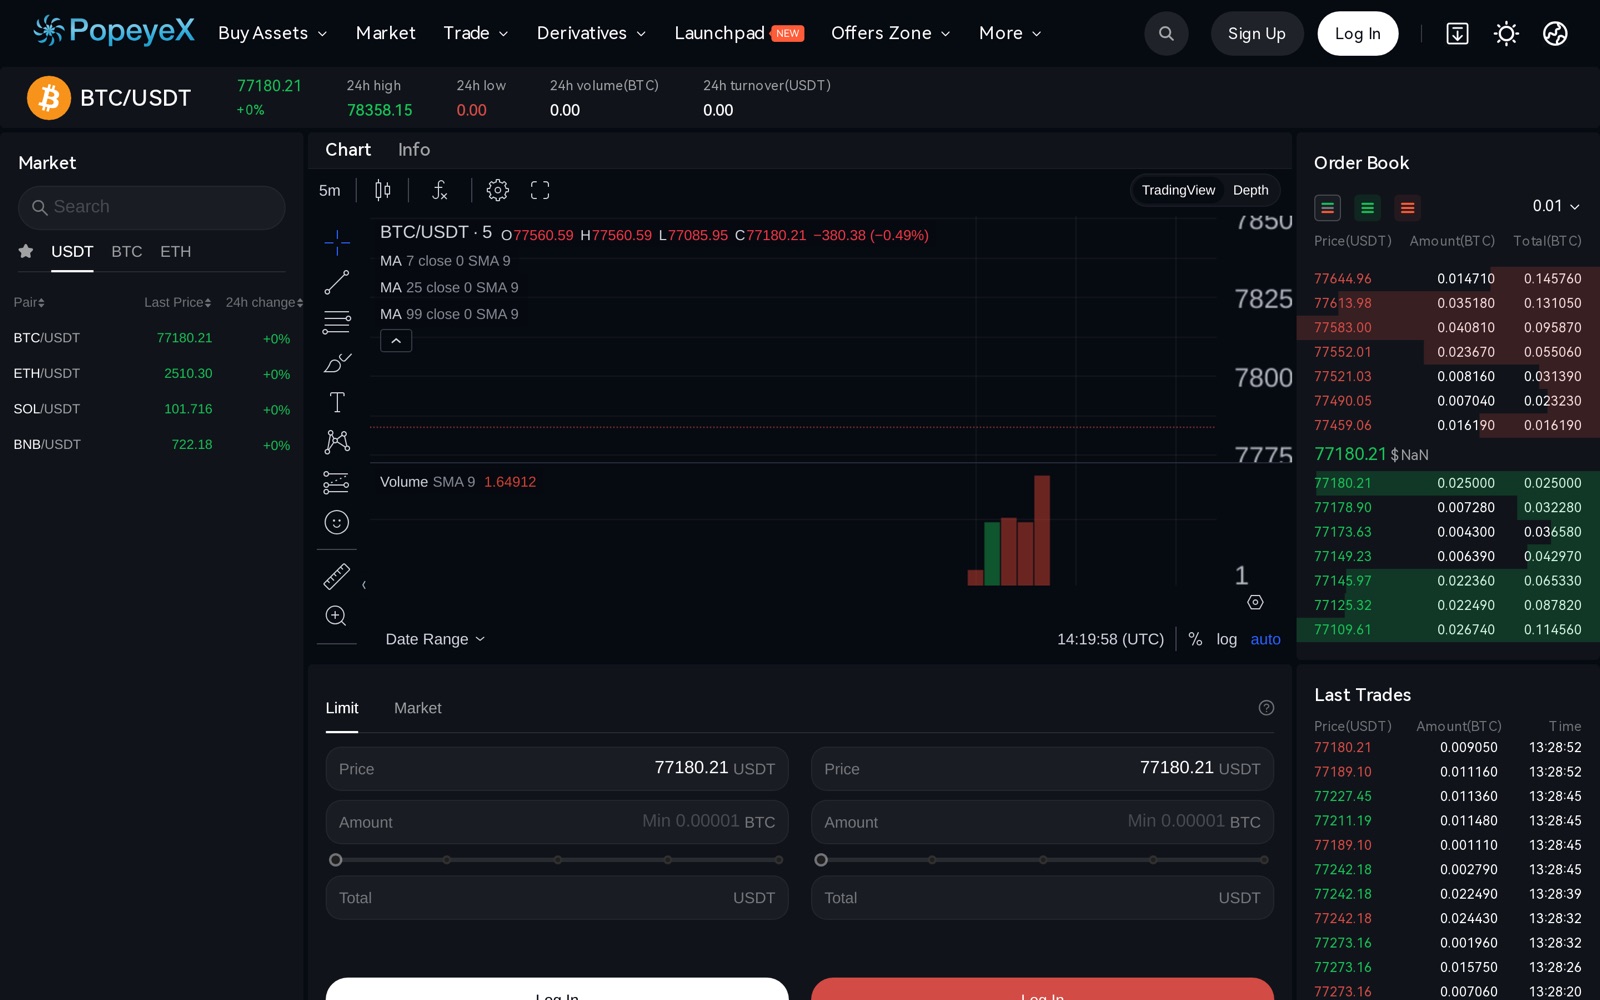Show only asks in order book
1600x1000 pixels.
click(x=1407, y=208)
